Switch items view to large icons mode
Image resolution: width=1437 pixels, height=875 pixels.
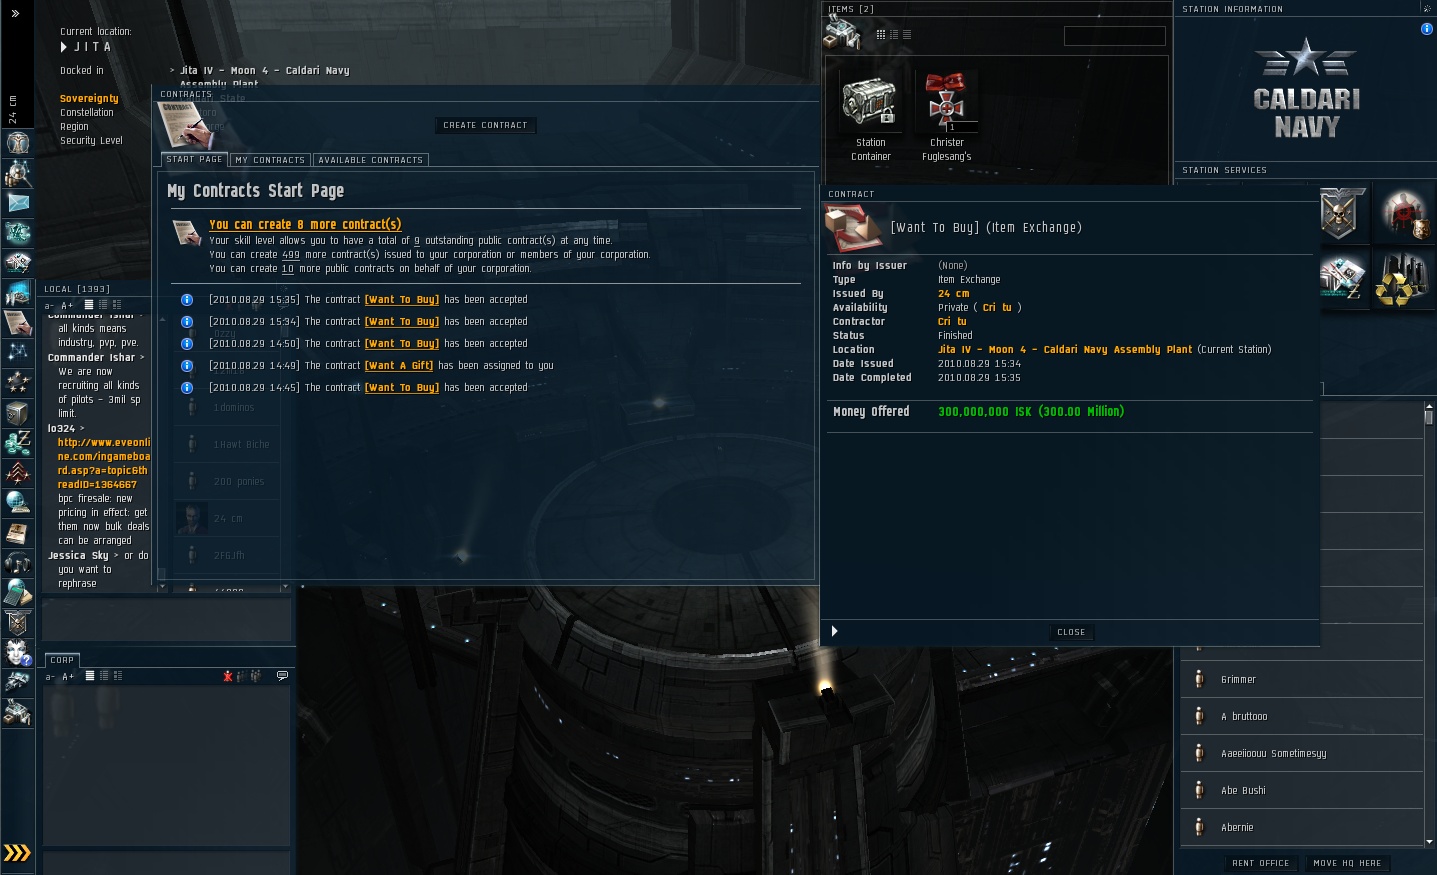click(x=881, y=34)
